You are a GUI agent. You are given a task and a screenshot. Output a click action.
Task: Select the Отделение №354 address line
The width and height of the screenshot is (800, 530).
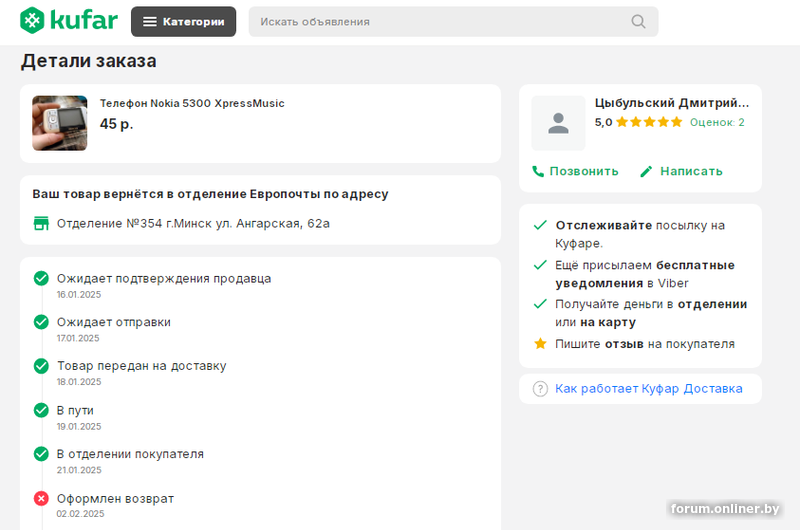[x=193, y=223]
